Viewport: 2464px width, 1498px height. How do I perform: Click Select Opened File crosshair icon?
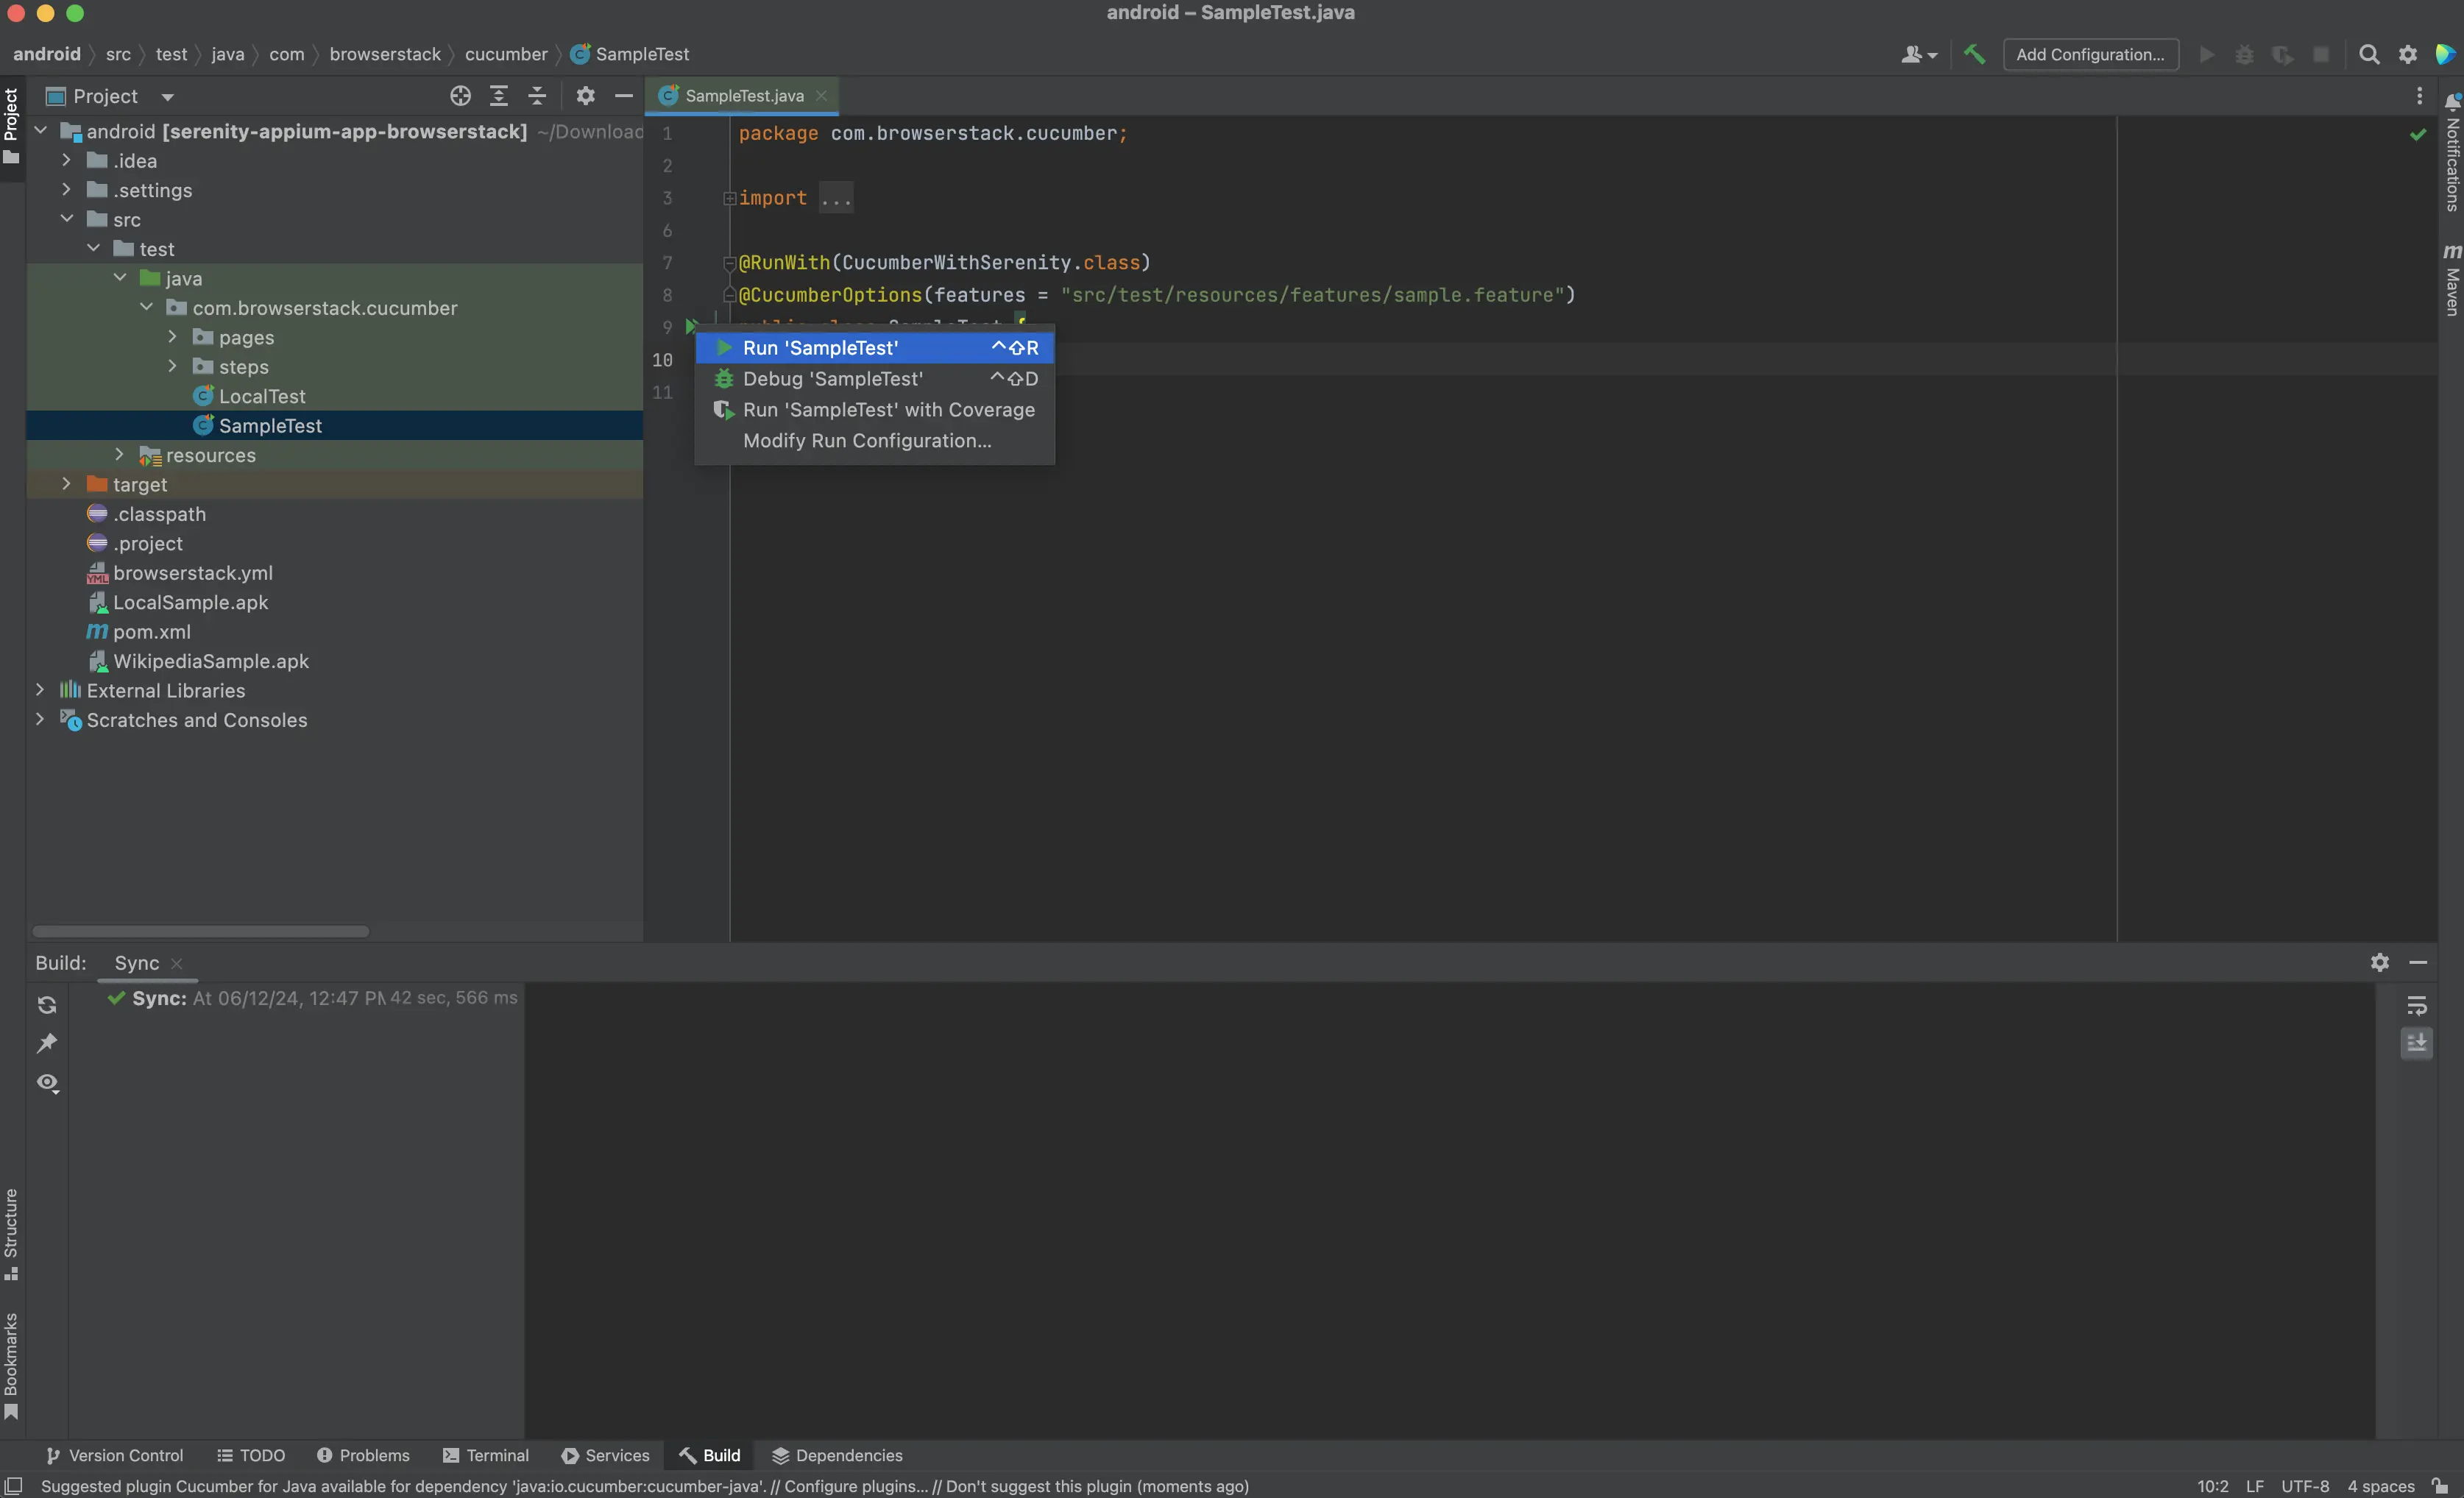coord(460,96)
